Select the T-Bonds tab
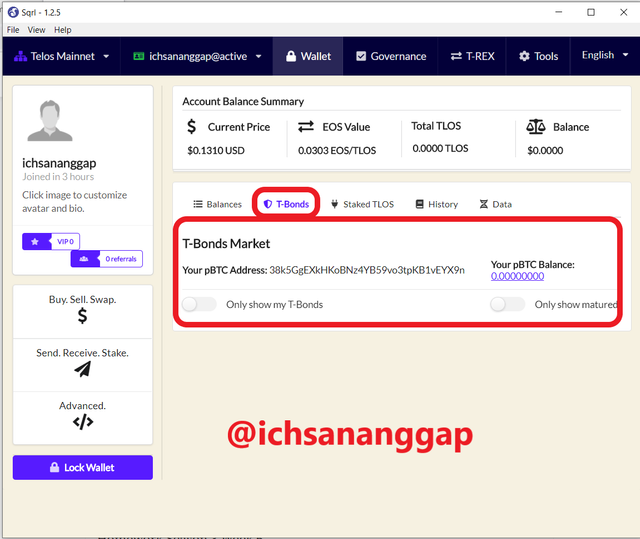Screen dimensions: 640x539 click(286, 204)
